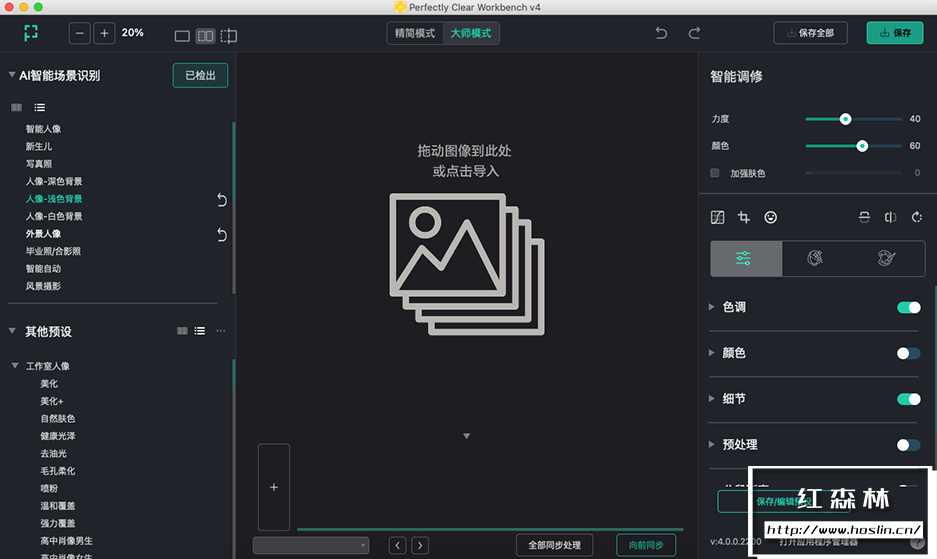Switch 其他预设 to thumbnail view
Viewport: 937px width, 559px height.
pyautogui.click(x=182, y=331)
